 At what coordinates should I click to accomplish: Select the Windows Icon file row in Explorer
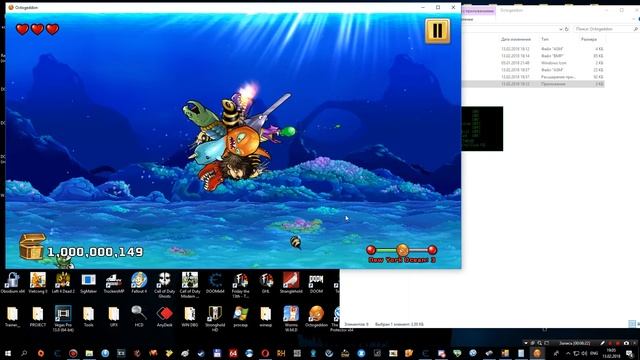point(533,63)
